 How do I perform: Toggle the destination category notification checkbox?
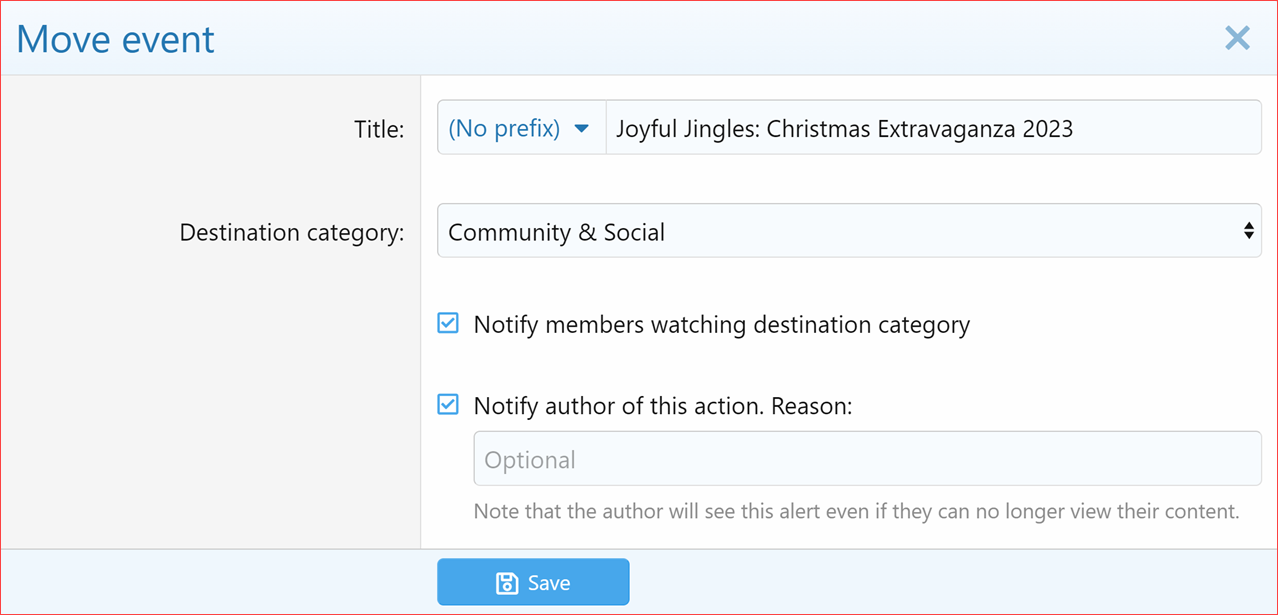coord(447,322)
